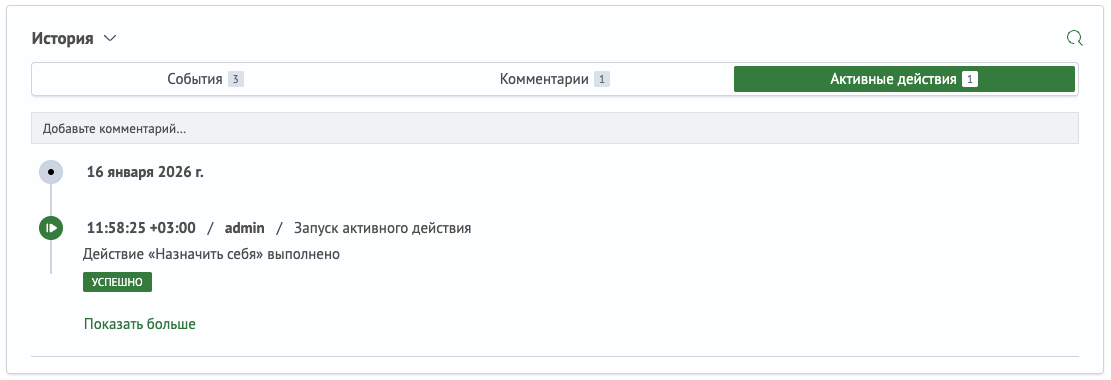Screen dimensions: 1111x380
Task: Open the Комментарии tab
Action: tap(555, 79)
